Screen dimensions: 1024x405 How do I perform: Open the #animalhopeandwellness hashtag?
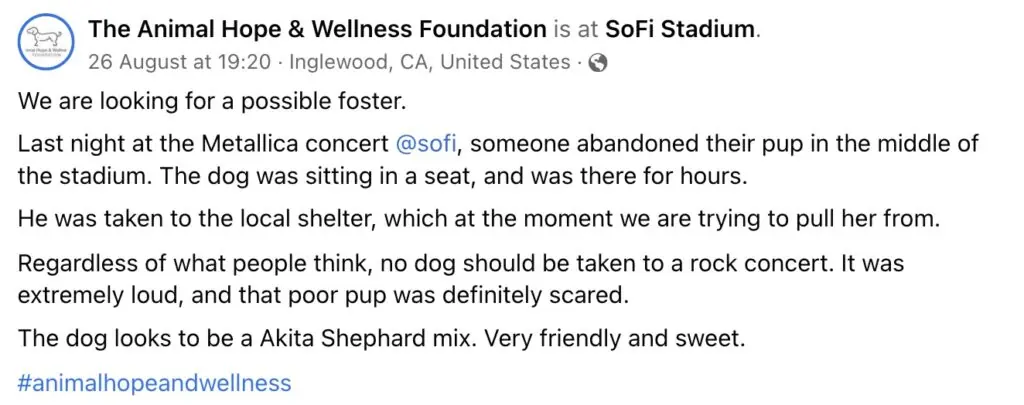coord(155,382)
